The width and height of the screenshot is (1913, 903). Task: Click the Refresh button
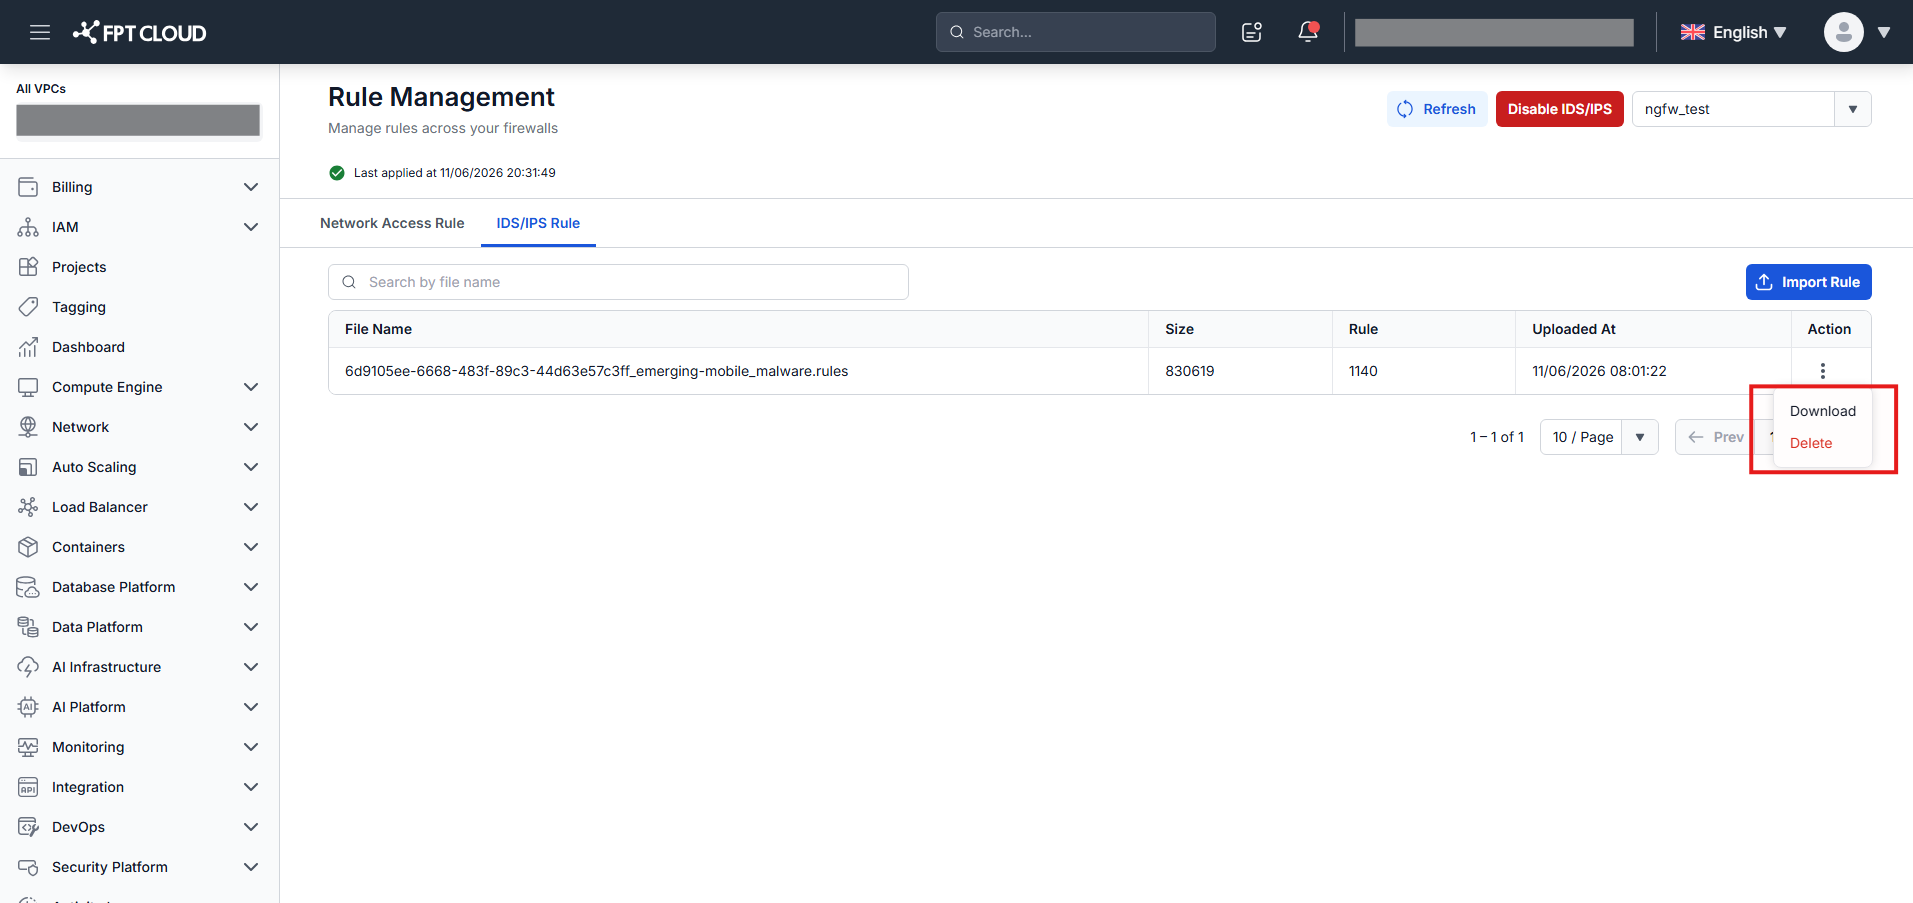1437,109
